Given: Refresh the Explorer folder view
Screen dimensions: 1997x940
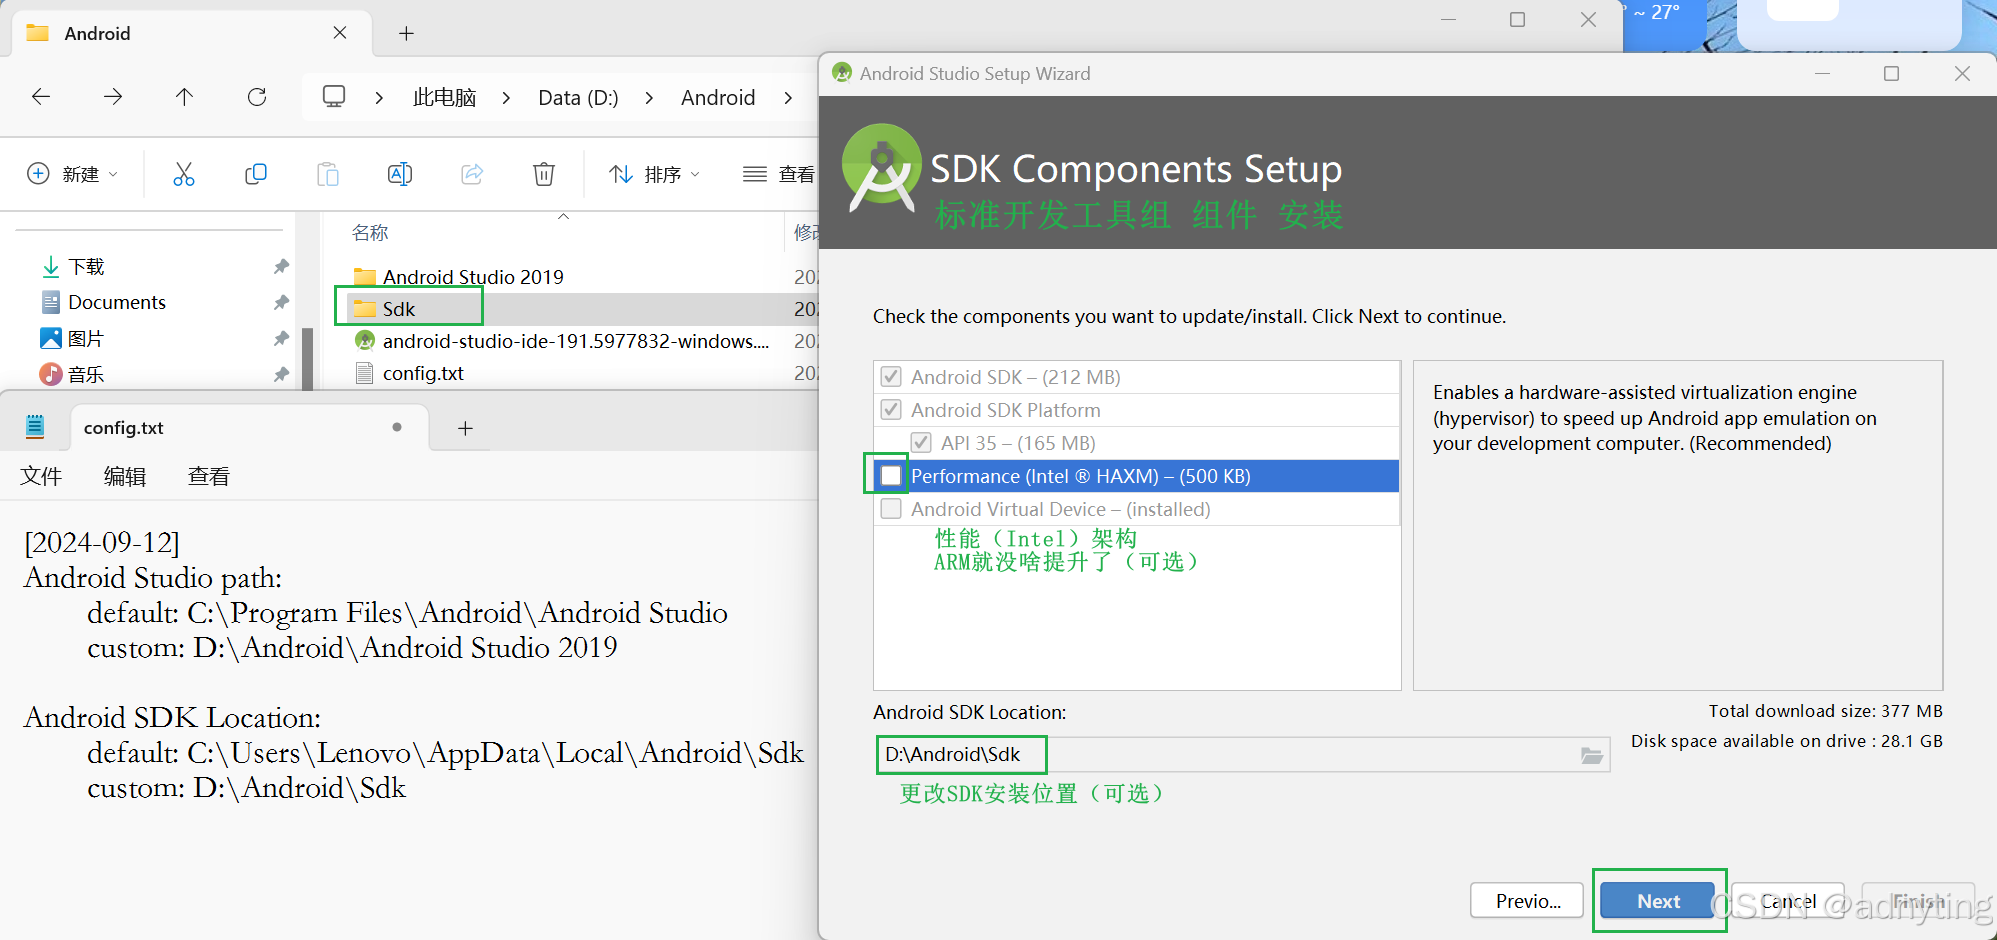Looking at the screenshot, I should (x=257, y=97).
